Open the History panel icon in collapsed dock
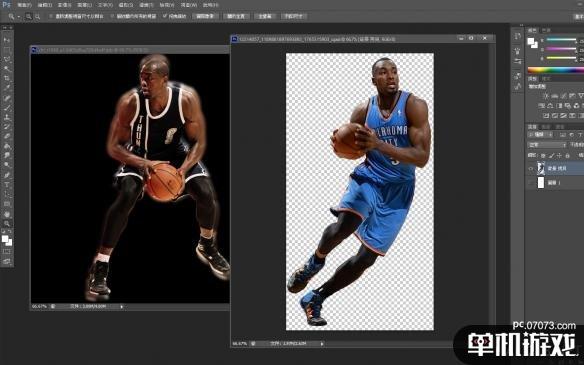The image size is (584, 365). [x=518, y=36]
